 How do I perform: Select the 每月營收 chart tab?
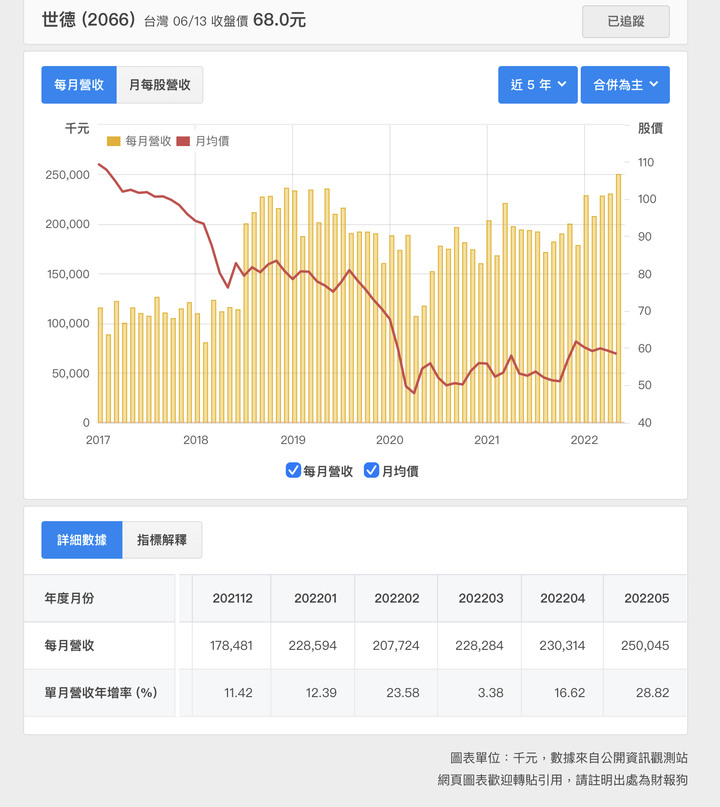pyautogui.click(x=79, y=85)
